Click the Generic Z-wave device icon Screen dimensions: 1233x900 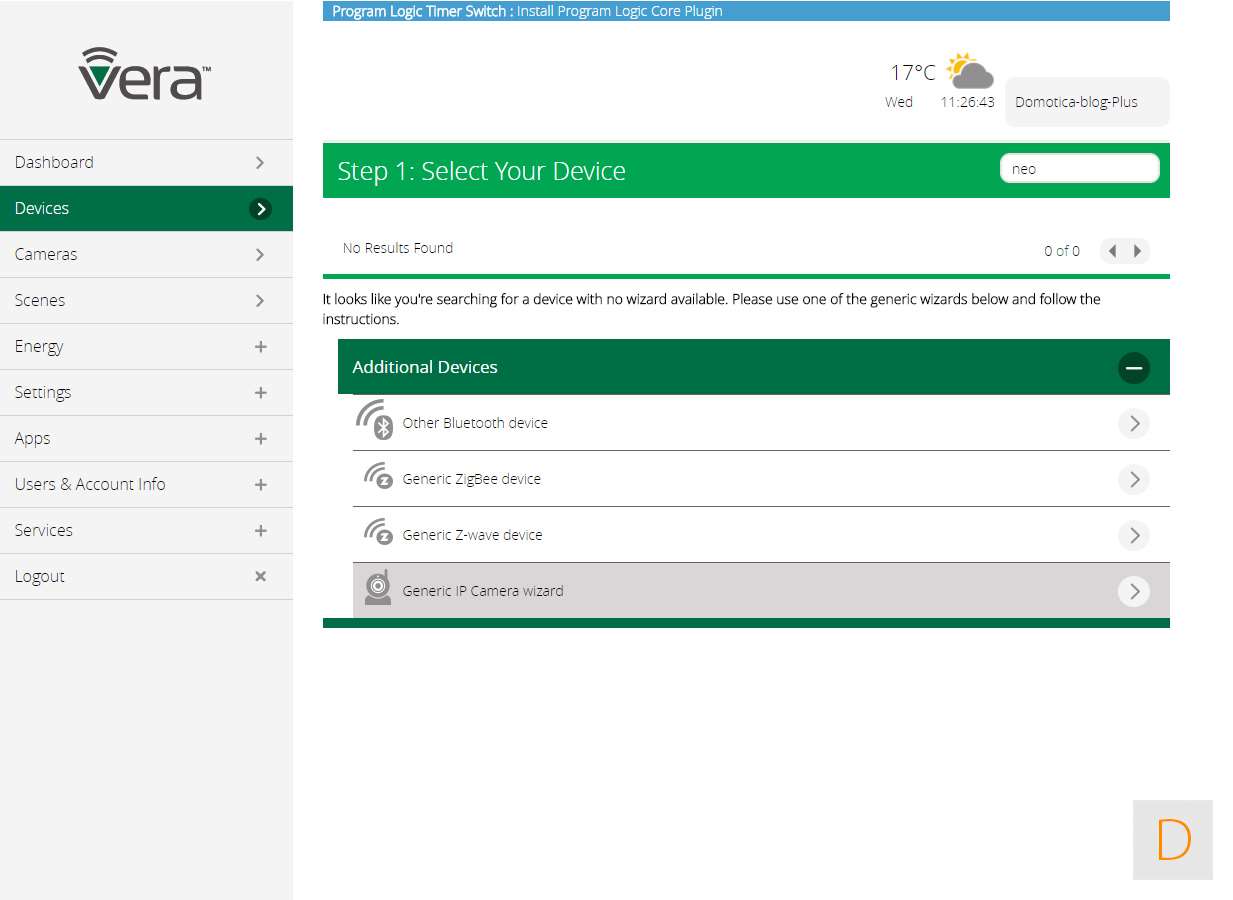(x=377, y=533)
